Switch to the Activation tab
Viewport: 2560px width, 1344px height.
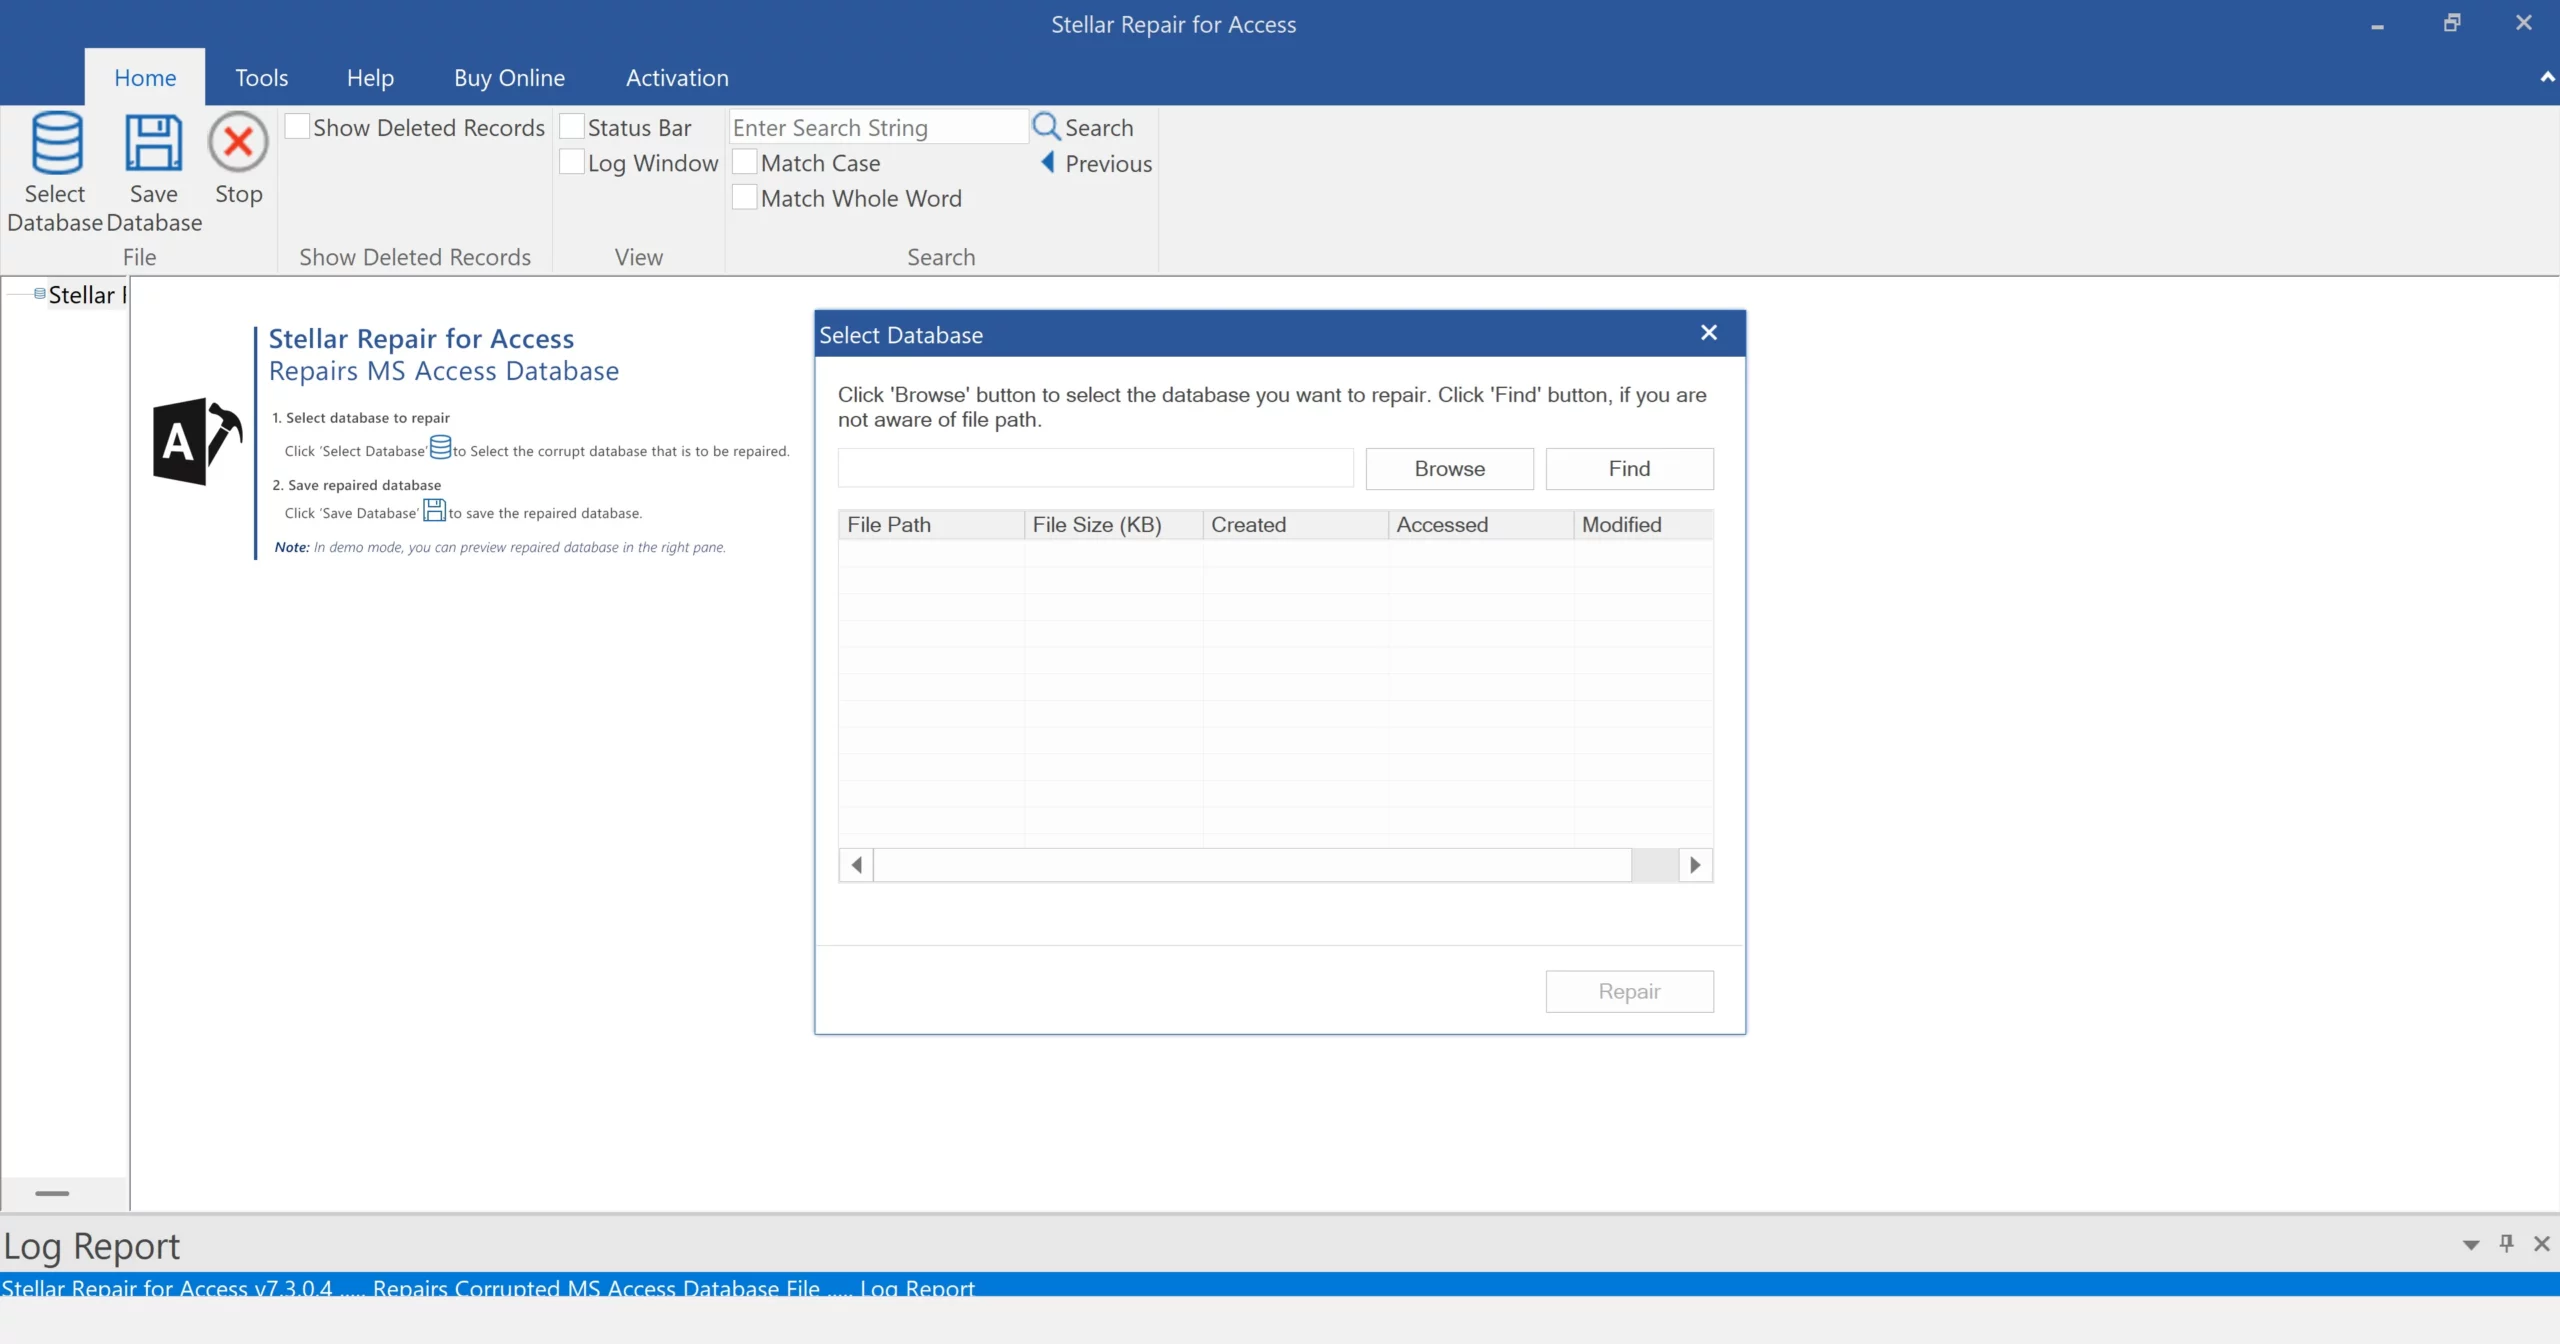677,78
